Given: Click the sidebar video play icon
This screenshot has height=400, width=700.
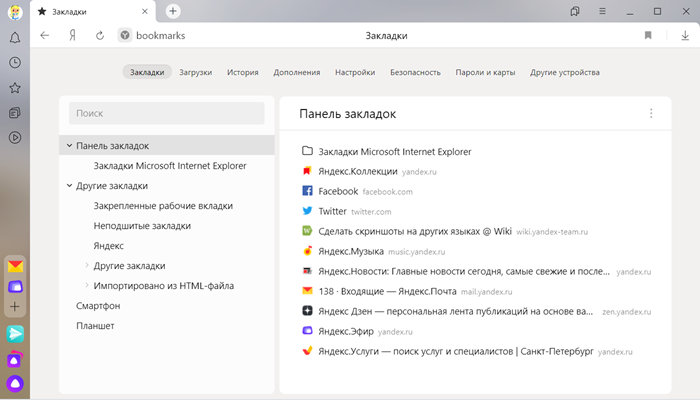Looking at the screenshot, I should pos(15,138).
